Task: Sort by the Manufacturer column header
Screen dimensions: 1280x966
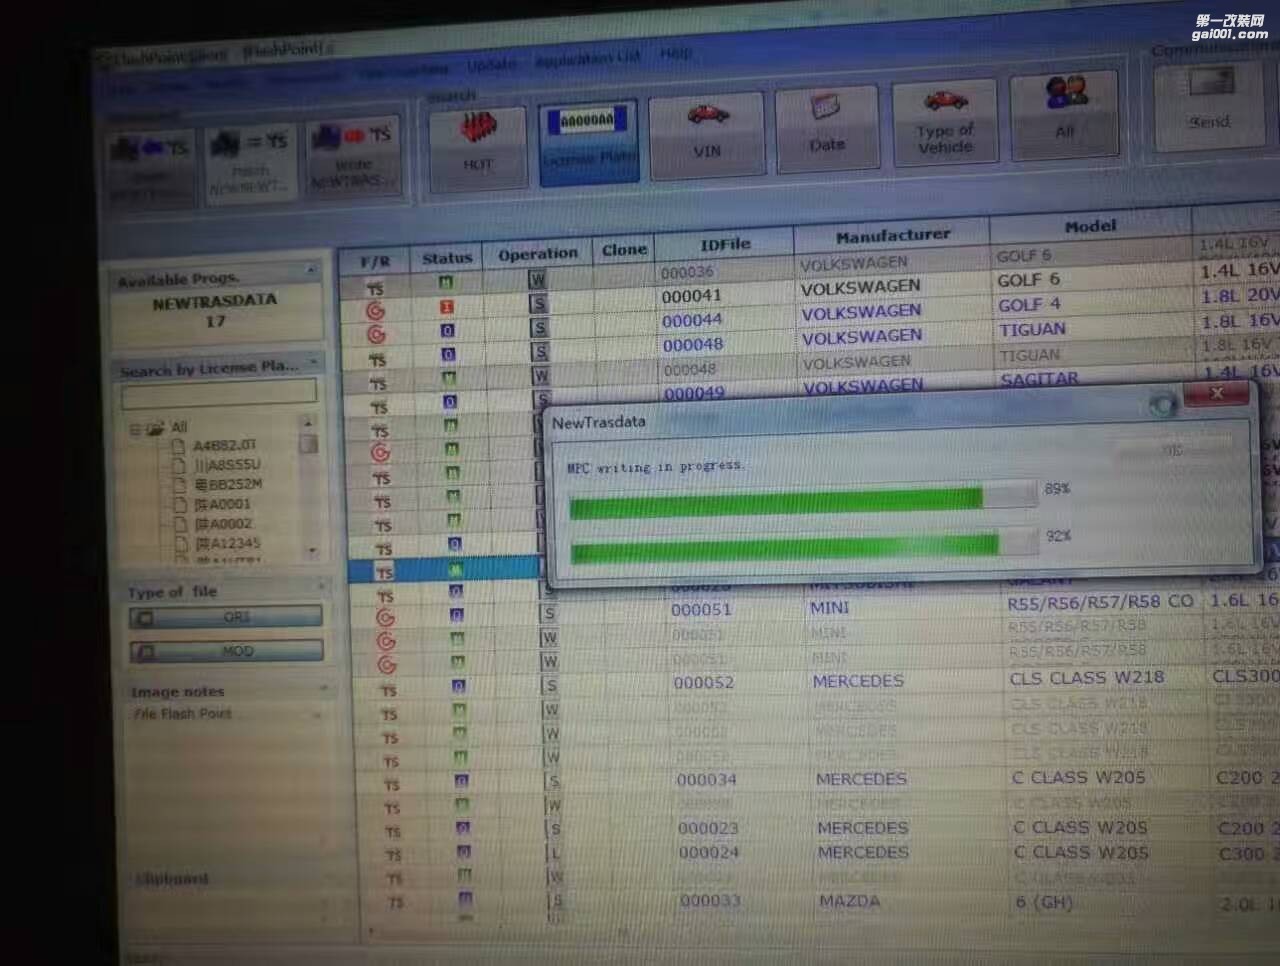Action: [x=892, y=236]
